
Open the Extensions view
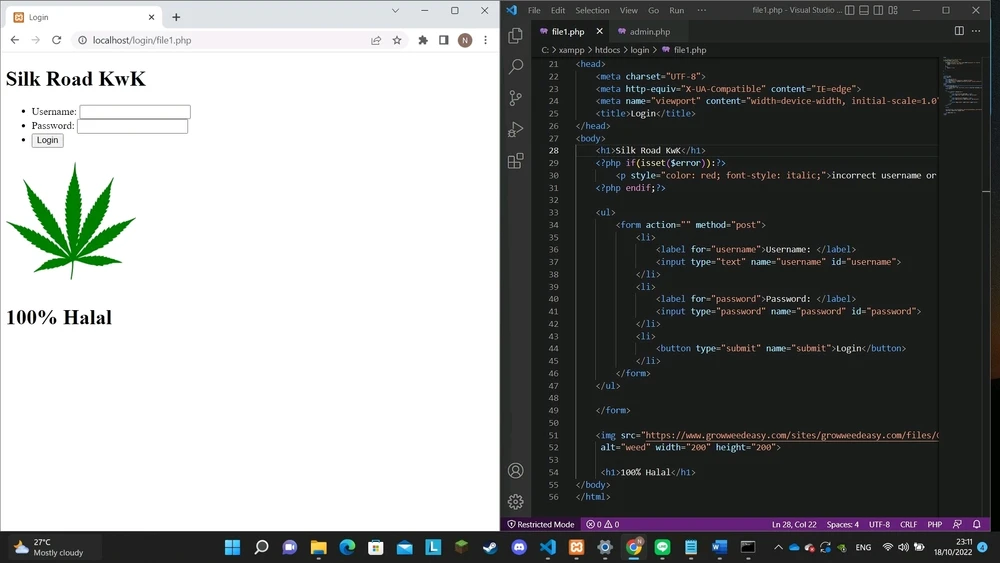click(x=516, y=160)
